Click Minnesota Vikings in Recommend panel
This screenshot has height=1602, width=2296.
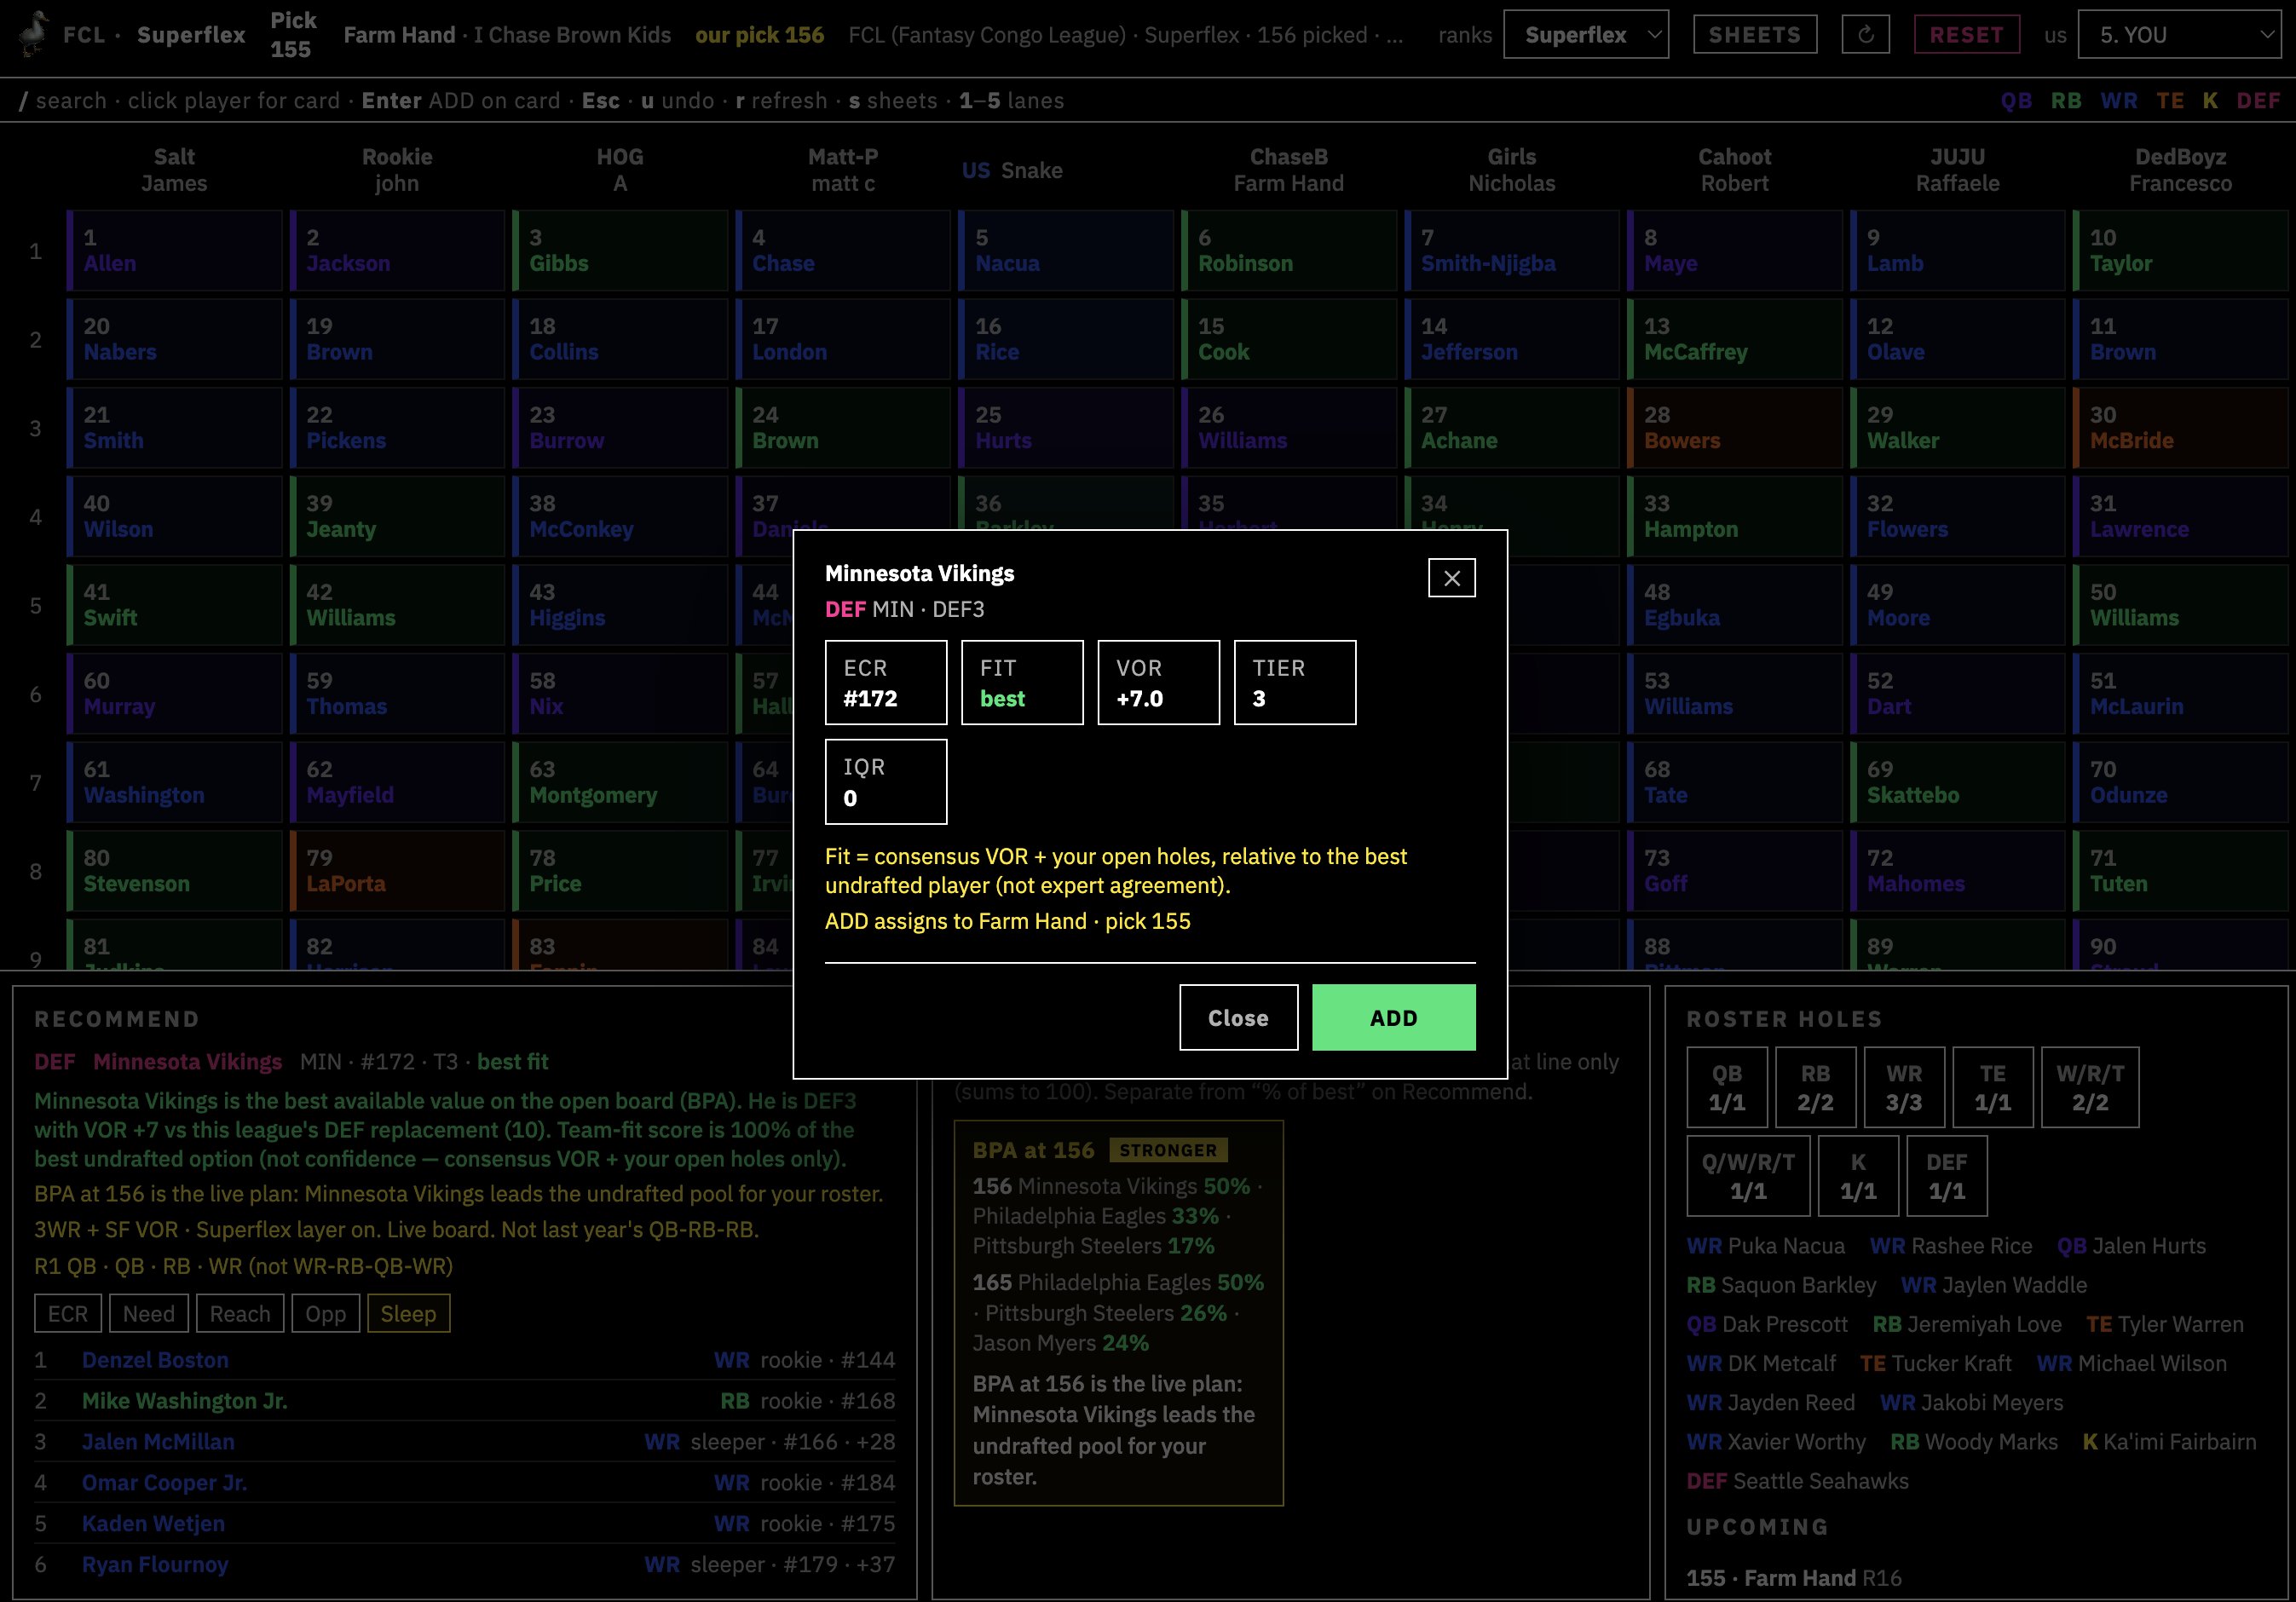(187, 1062)
